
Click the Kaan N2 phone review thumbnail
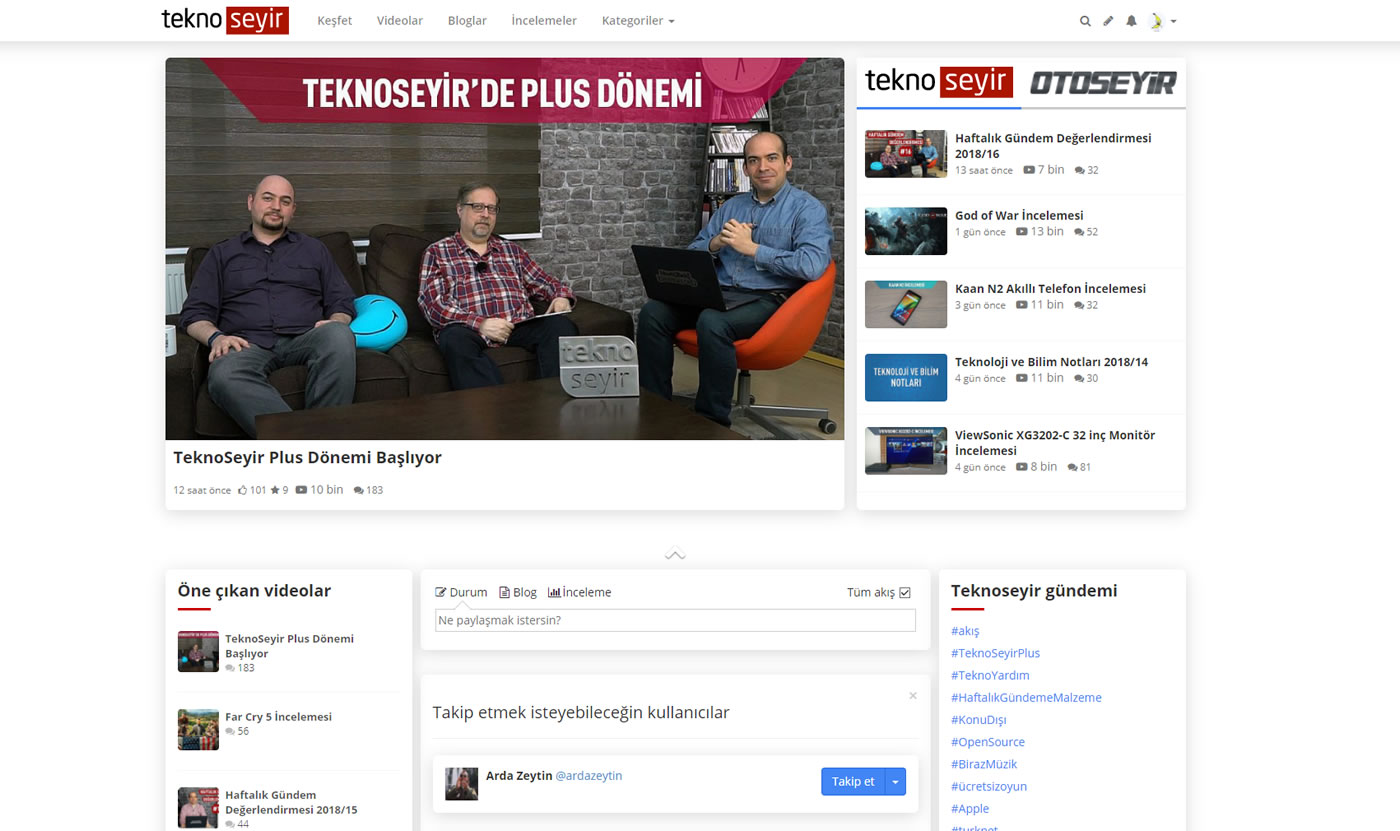coord(906,304)
